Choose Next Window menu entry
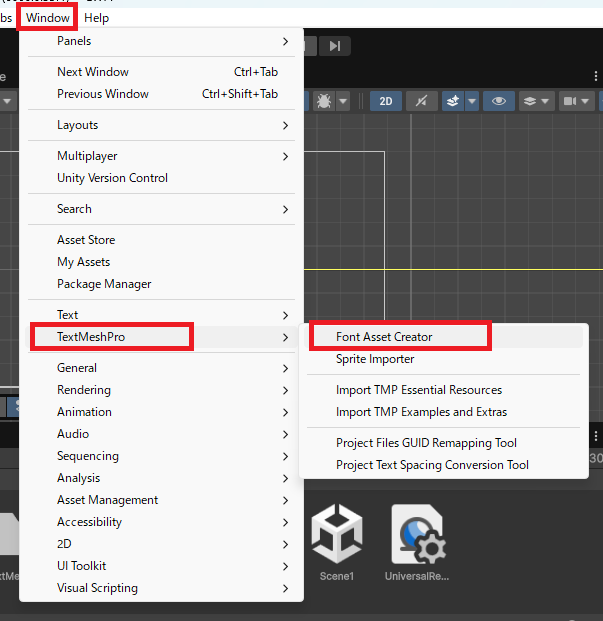 click(x=161, y=72)
